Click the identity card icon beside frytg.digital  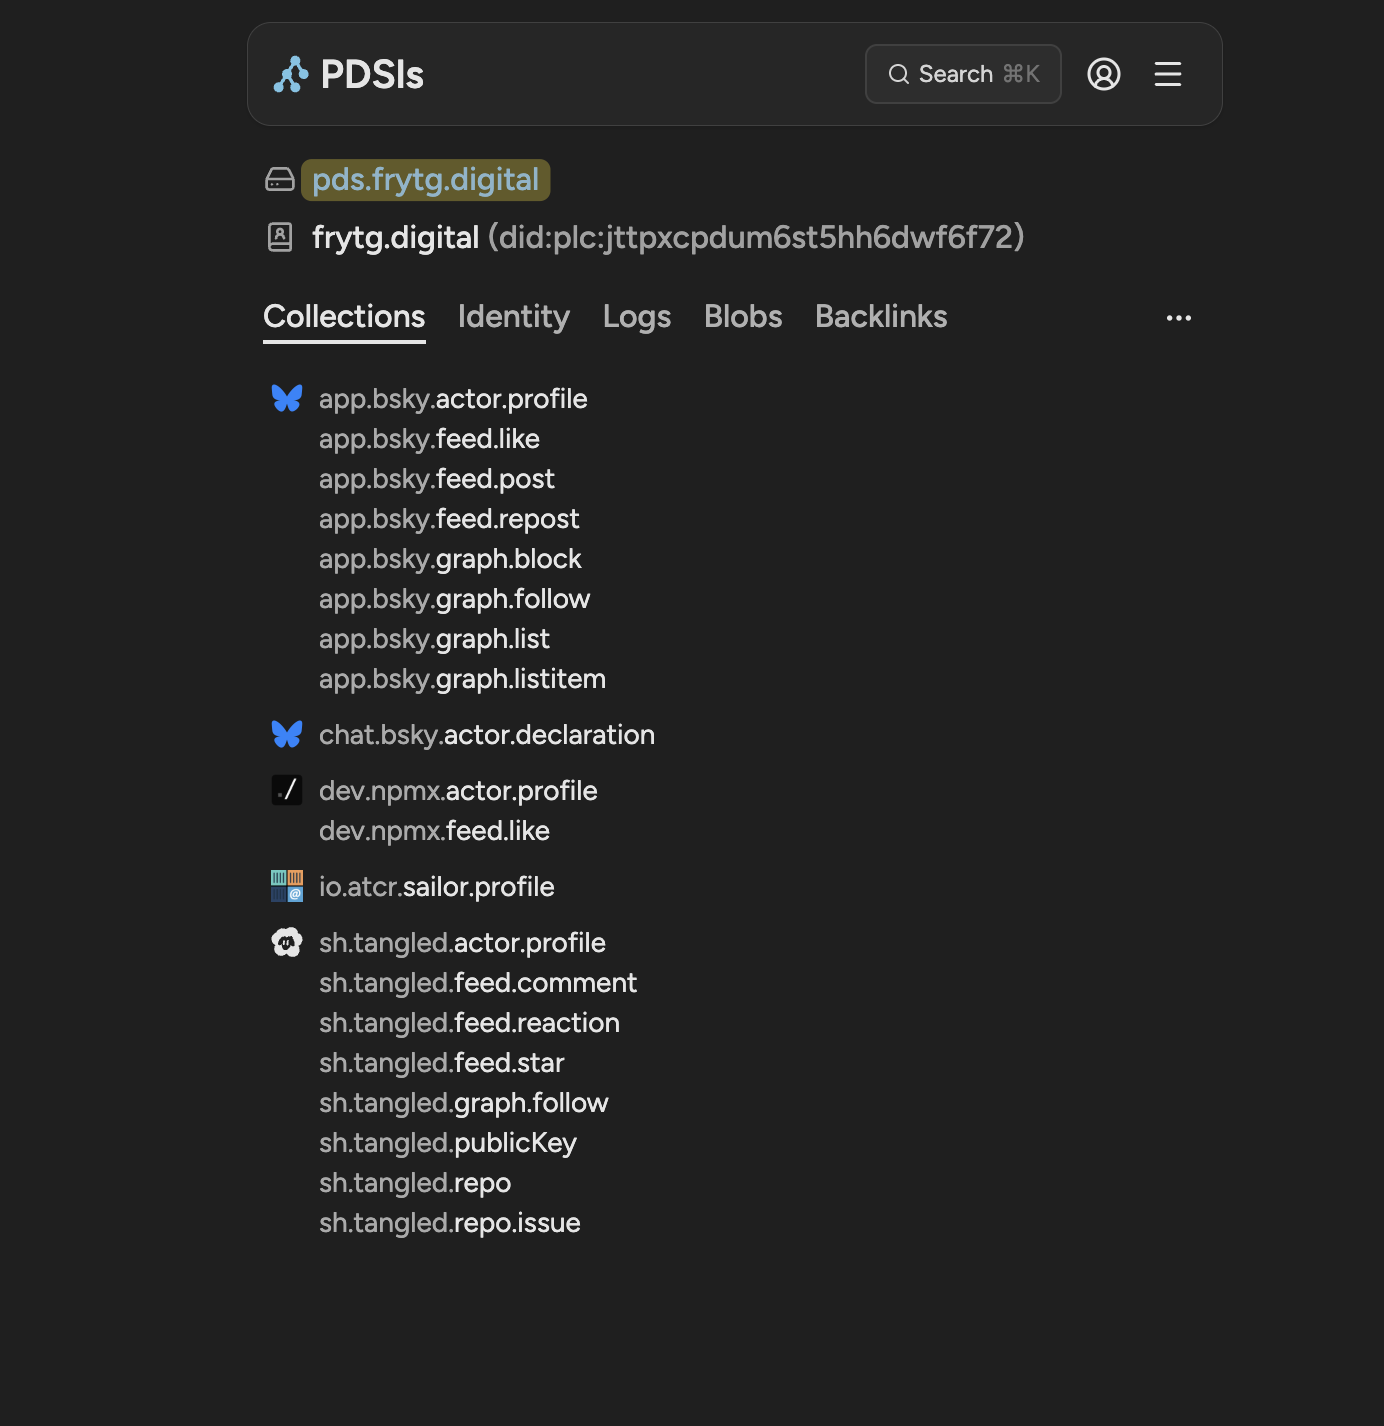point(280,237)
